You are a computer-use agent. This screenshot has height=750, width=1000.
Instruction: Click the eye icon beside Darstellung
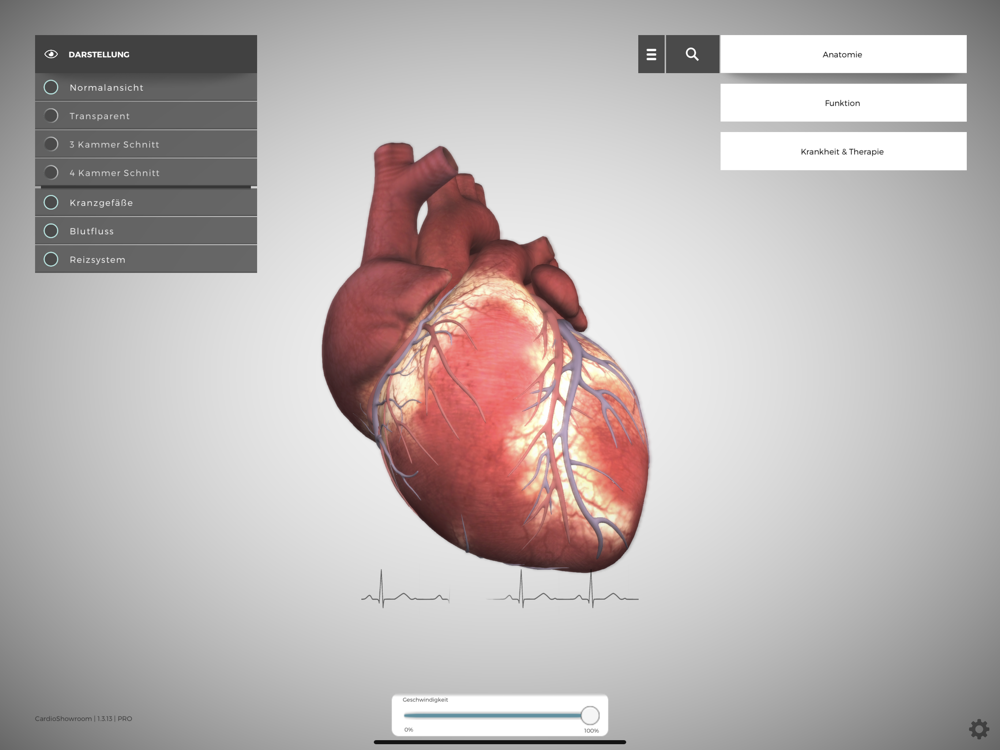(x=51, y=54)
